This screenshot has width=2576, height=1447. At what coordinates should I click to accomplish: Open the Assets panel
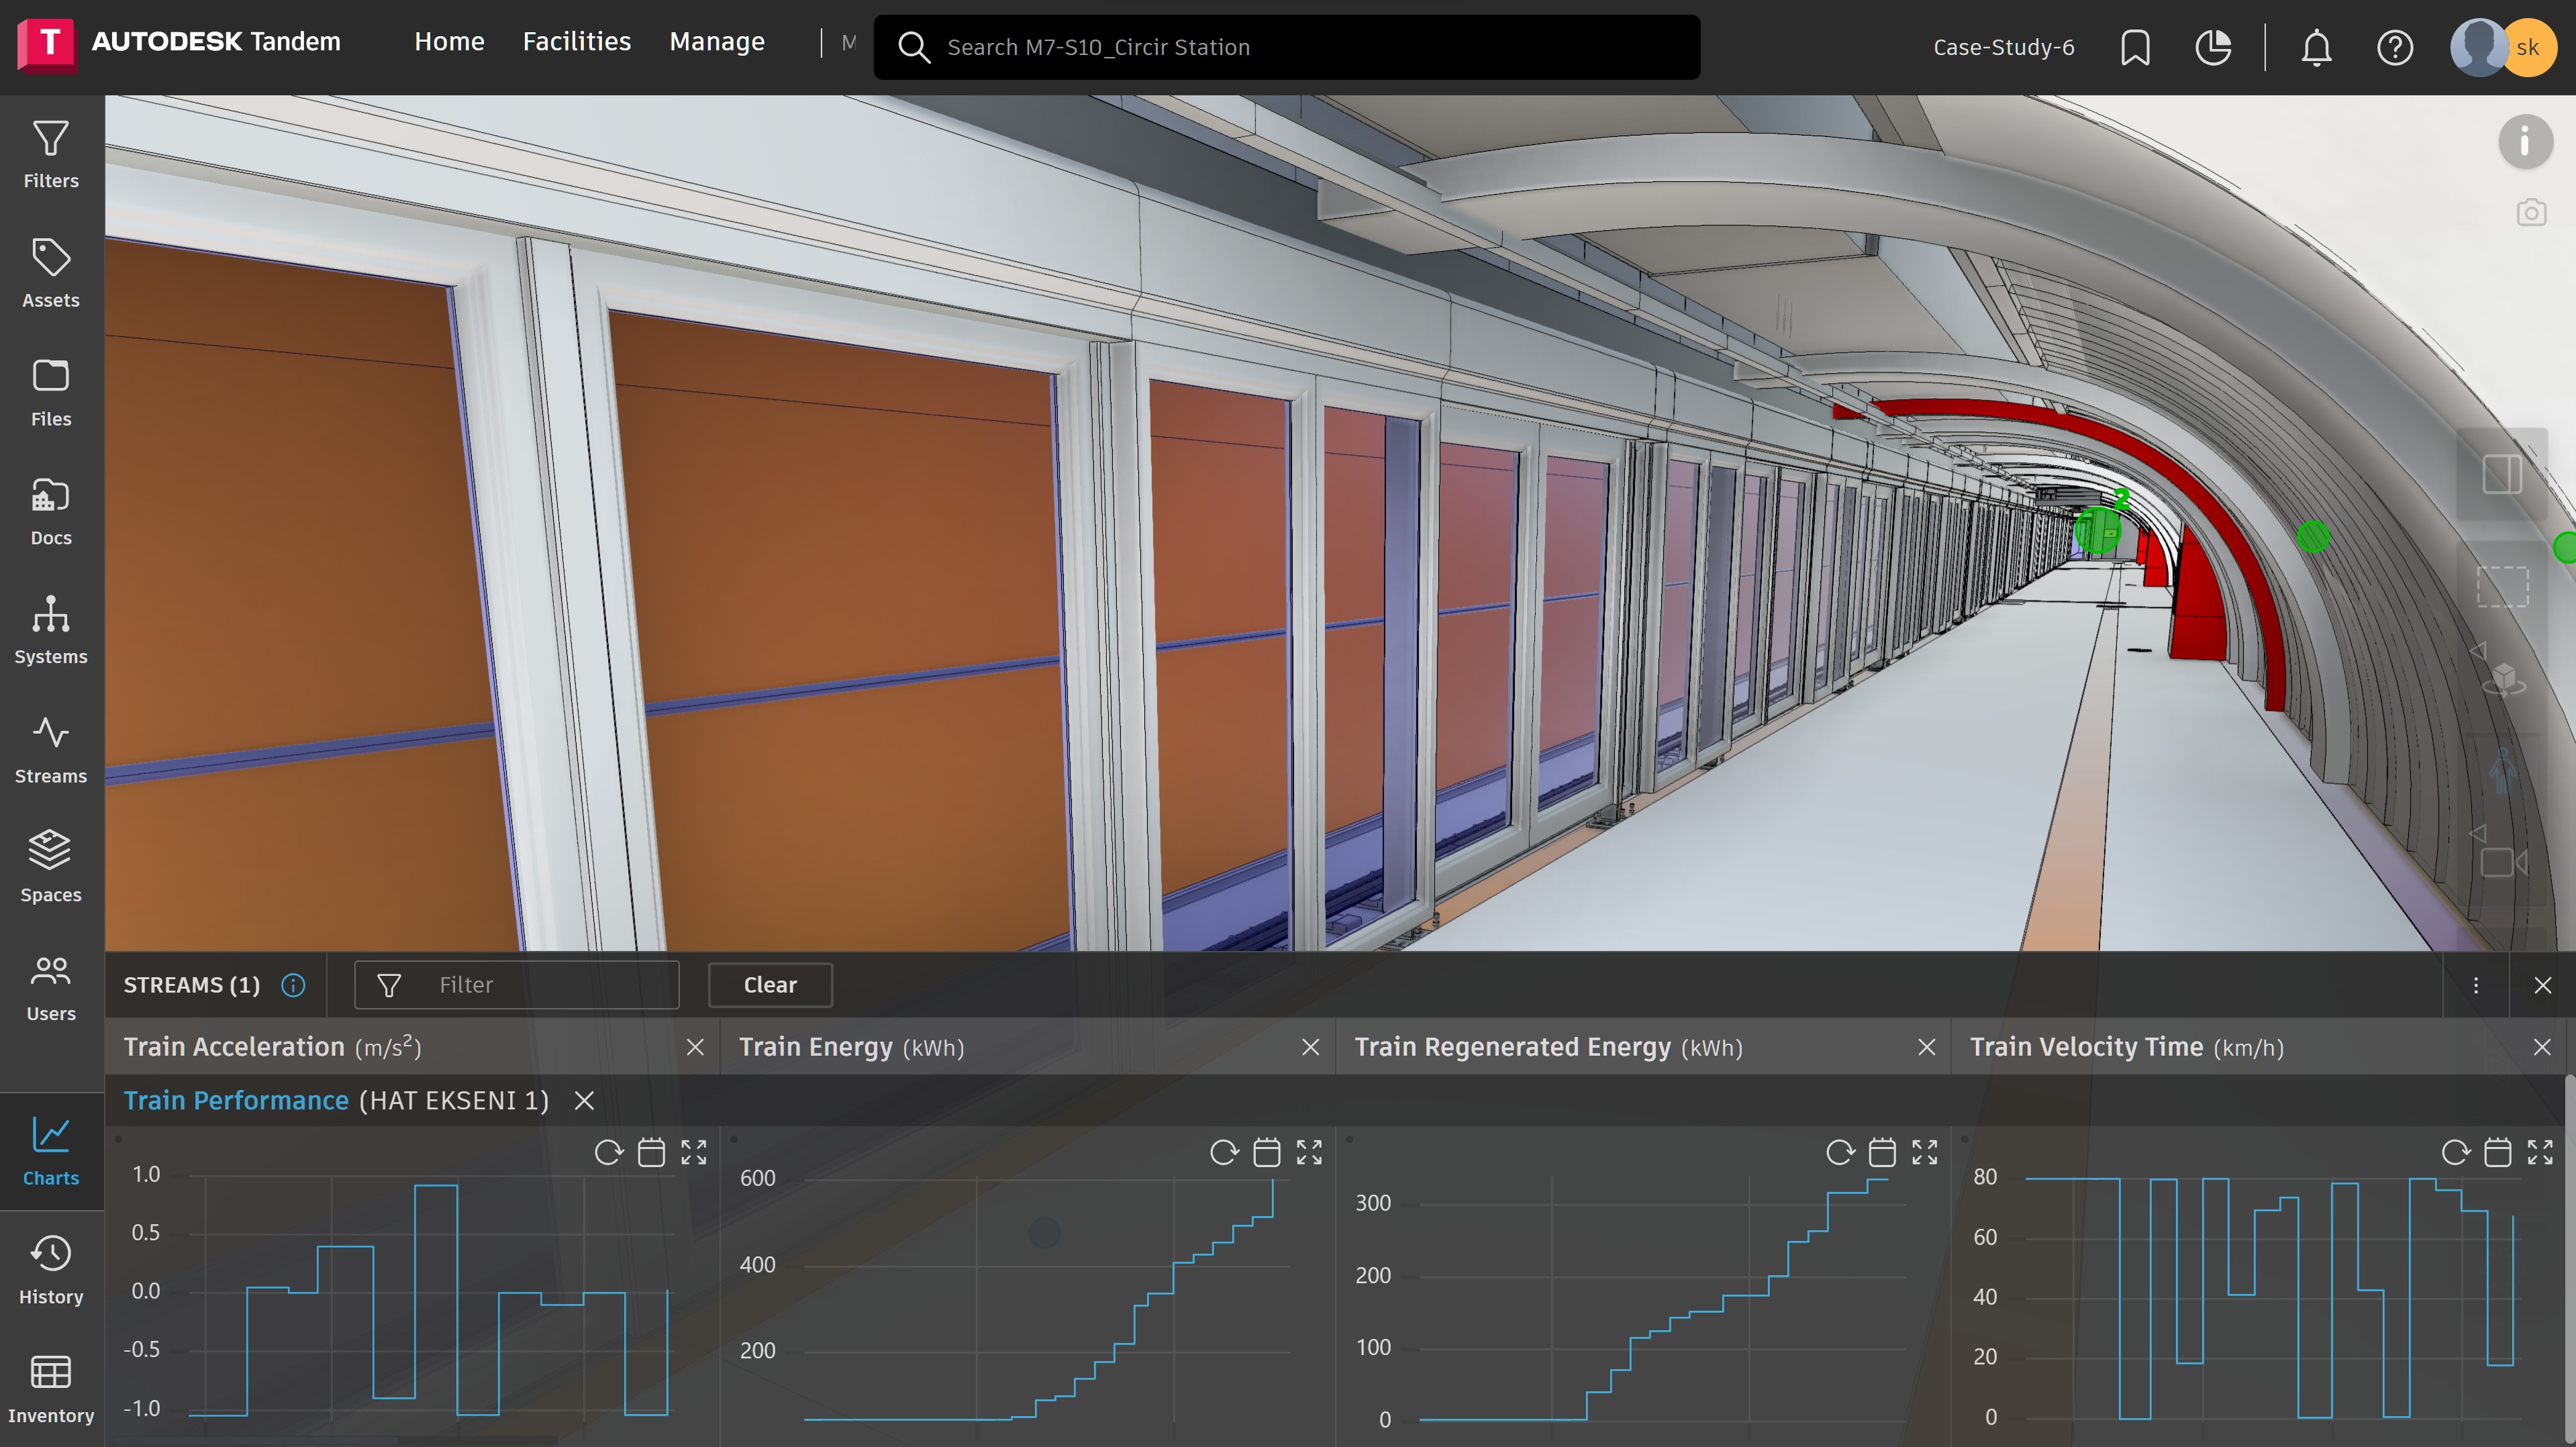click(x=51, y=273)
